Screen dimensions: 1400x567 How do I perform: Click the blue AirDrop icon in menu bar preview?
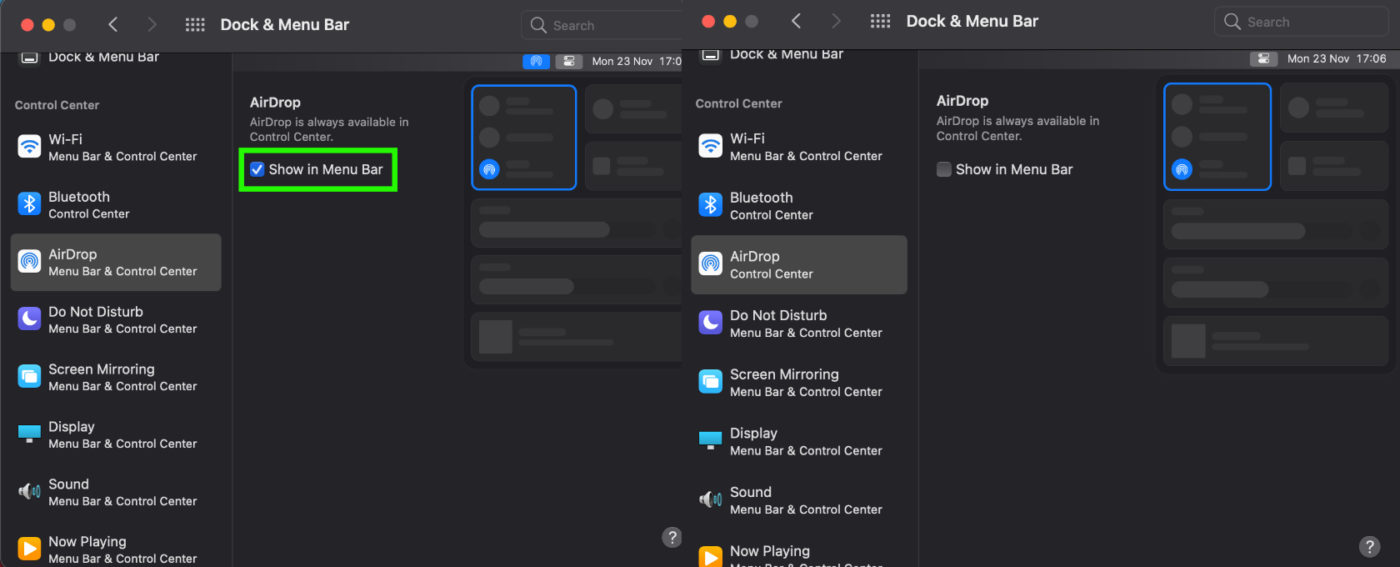click(536, 61)
